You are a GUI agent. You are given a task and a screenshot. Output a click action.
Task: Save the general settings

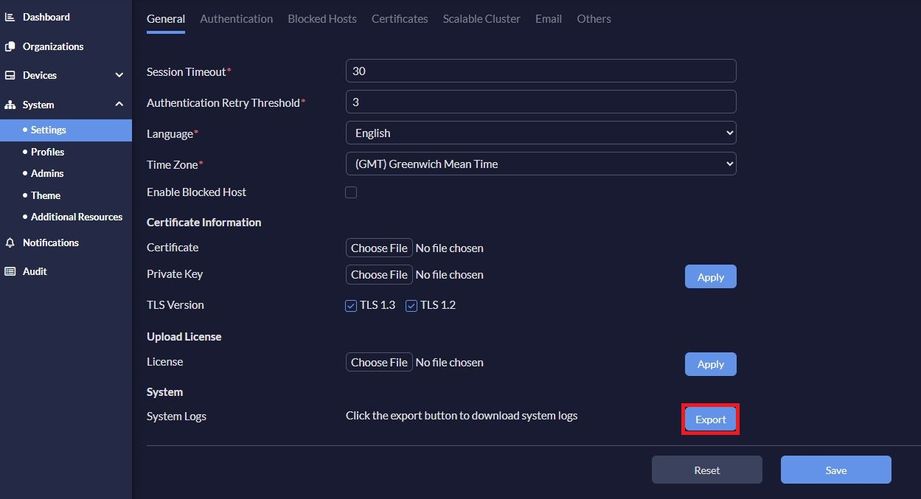835,470
